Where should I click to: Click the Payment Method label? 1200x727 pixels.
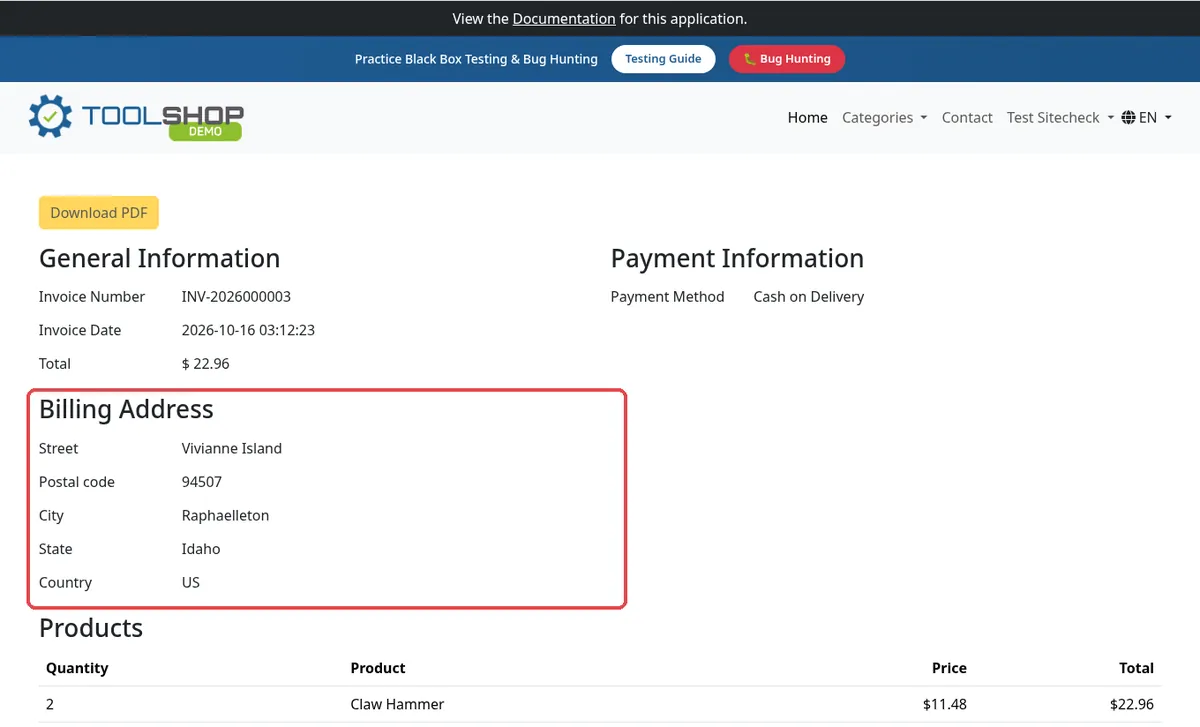pyautogui.click(x=667, y=297)
